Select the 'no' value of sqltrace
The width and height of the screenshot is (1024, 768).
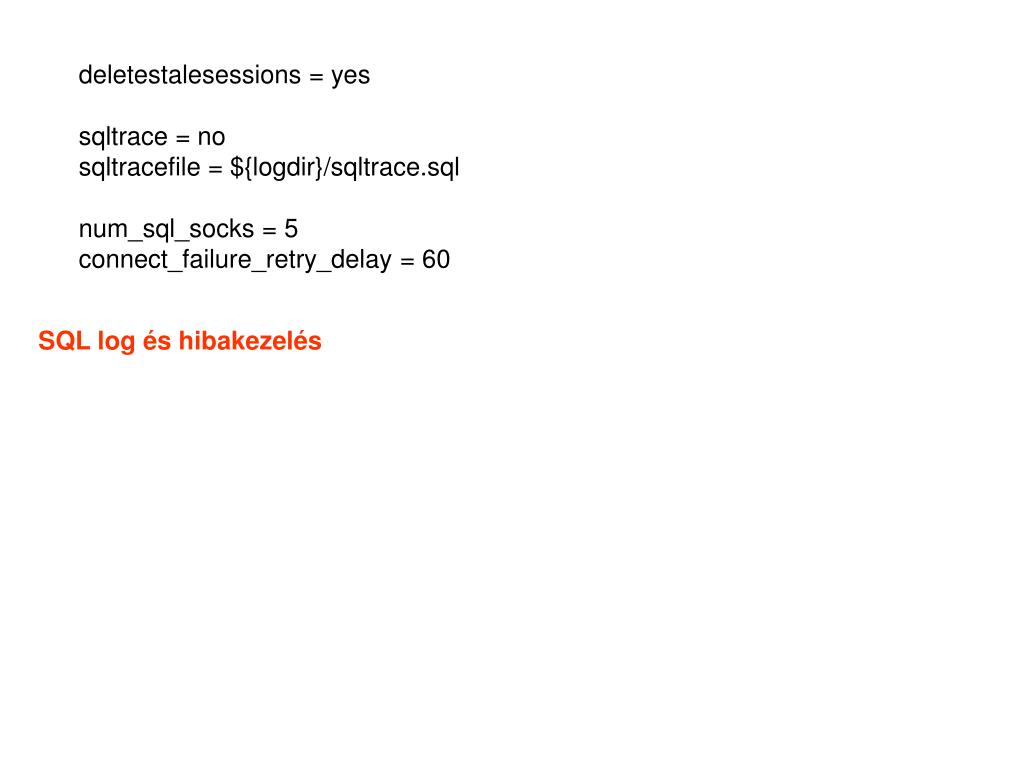tap(211, 138)
